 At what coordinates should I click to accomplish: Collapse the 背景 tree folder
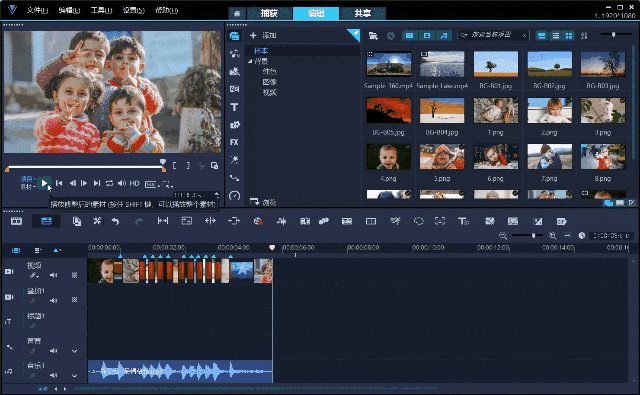point(250,61)
